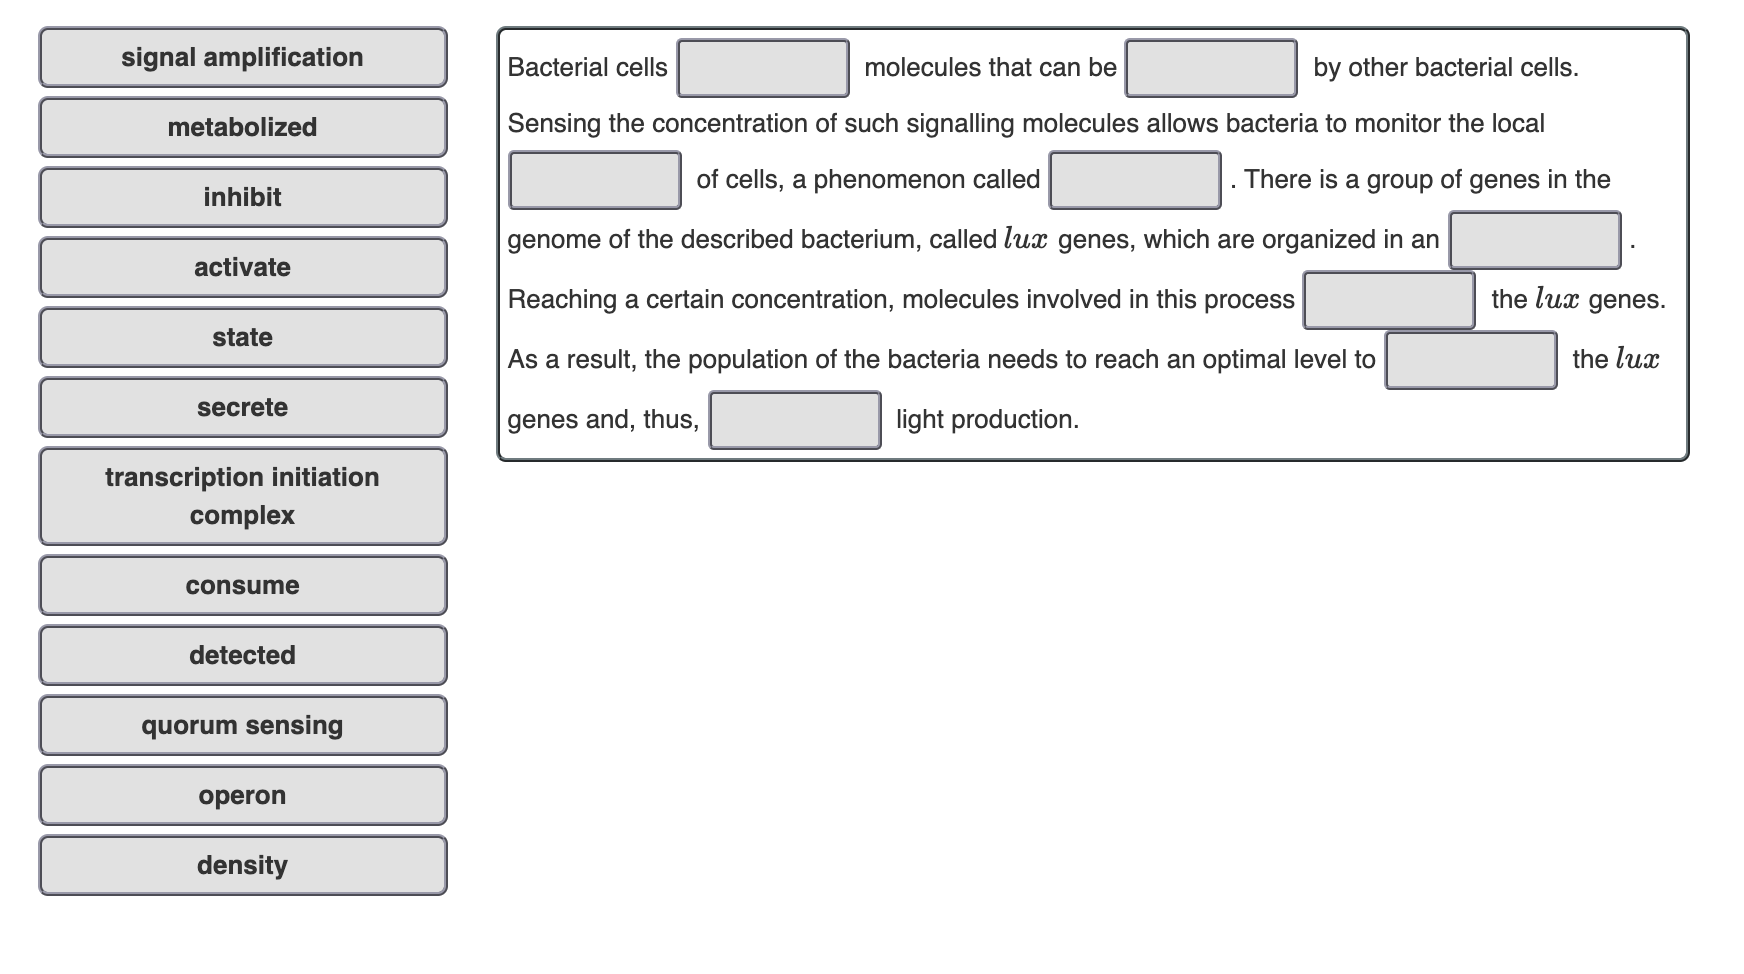Select the 'operon' word tile
This screenshot has height=974, width=1744.
(x=242, y=795)
